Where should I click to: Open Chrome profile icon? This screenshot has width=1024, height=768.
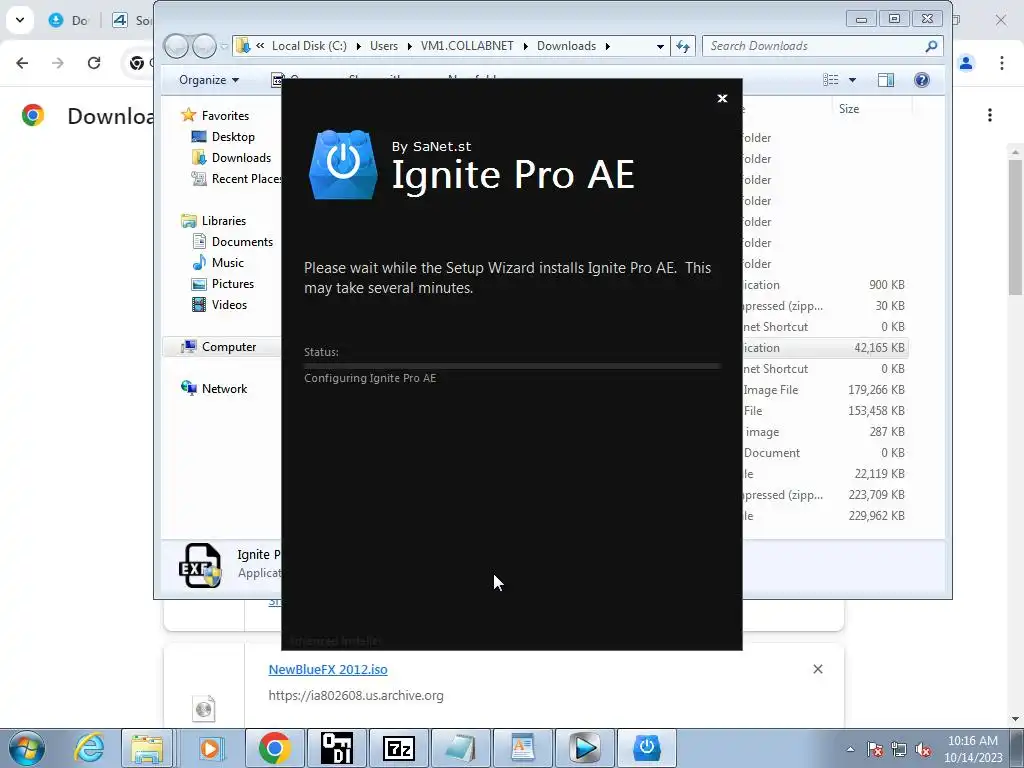966,63
